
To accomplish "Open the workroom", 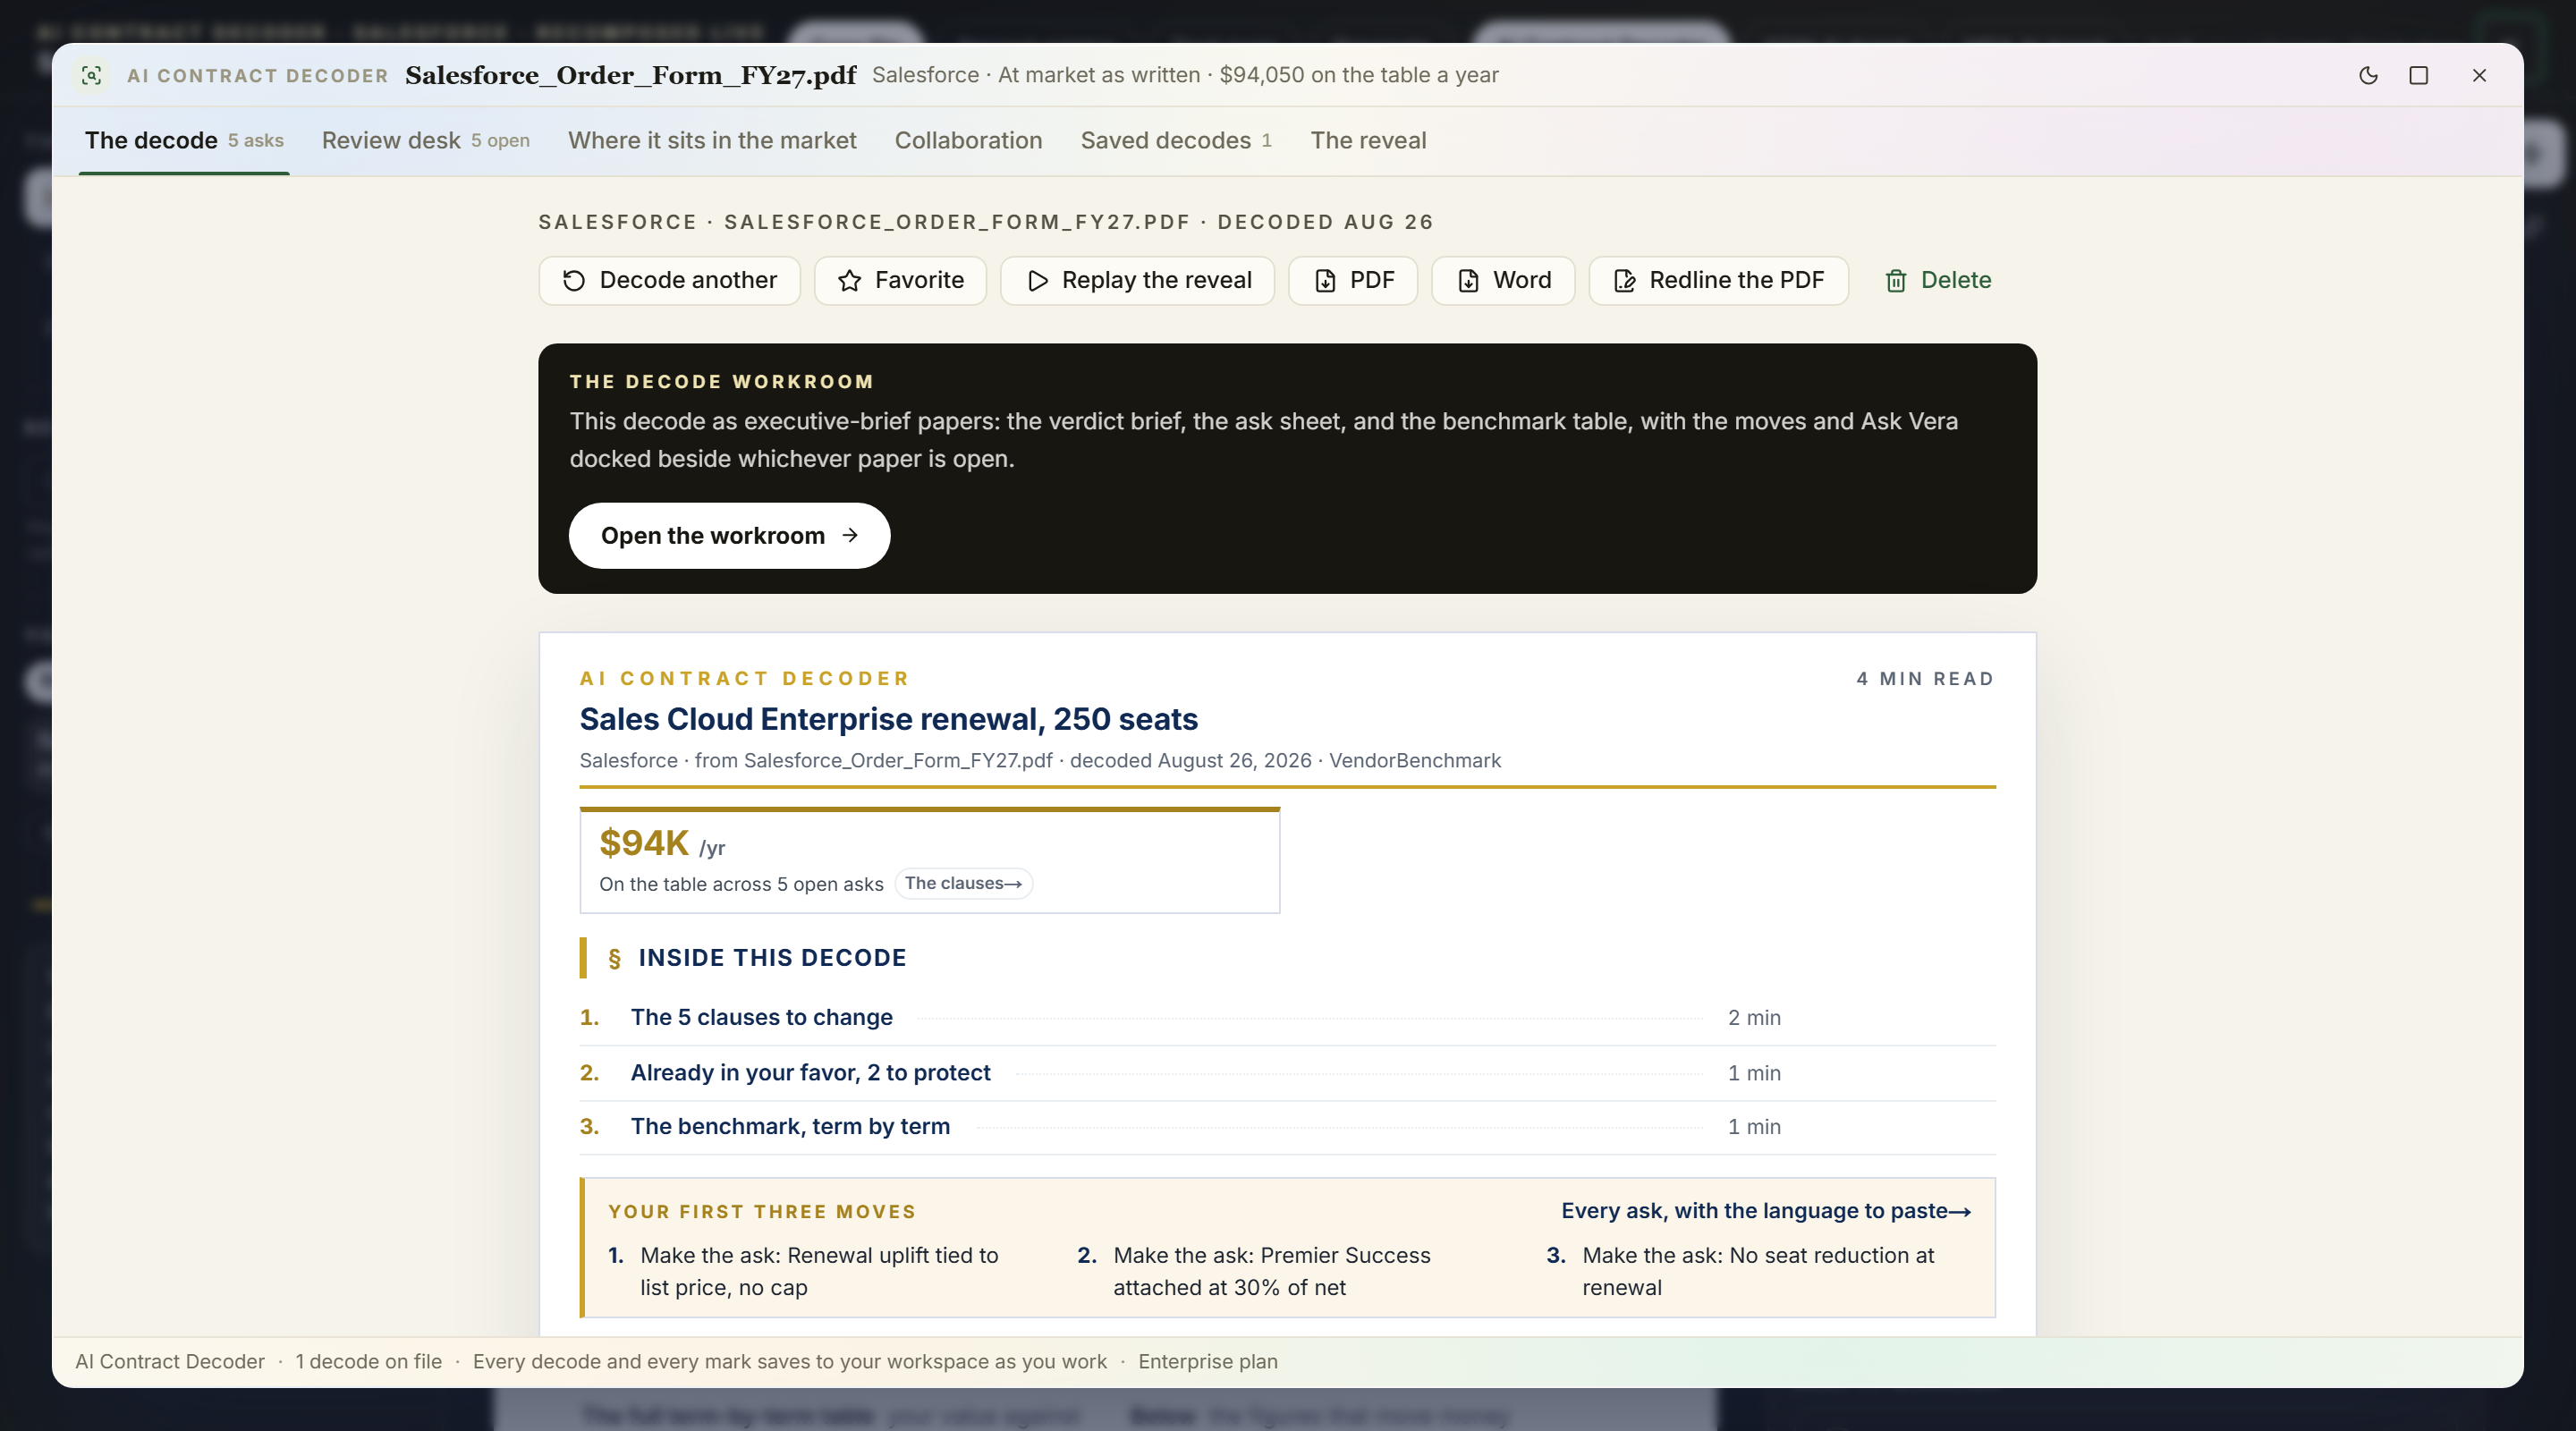I will tap(729, 536).
